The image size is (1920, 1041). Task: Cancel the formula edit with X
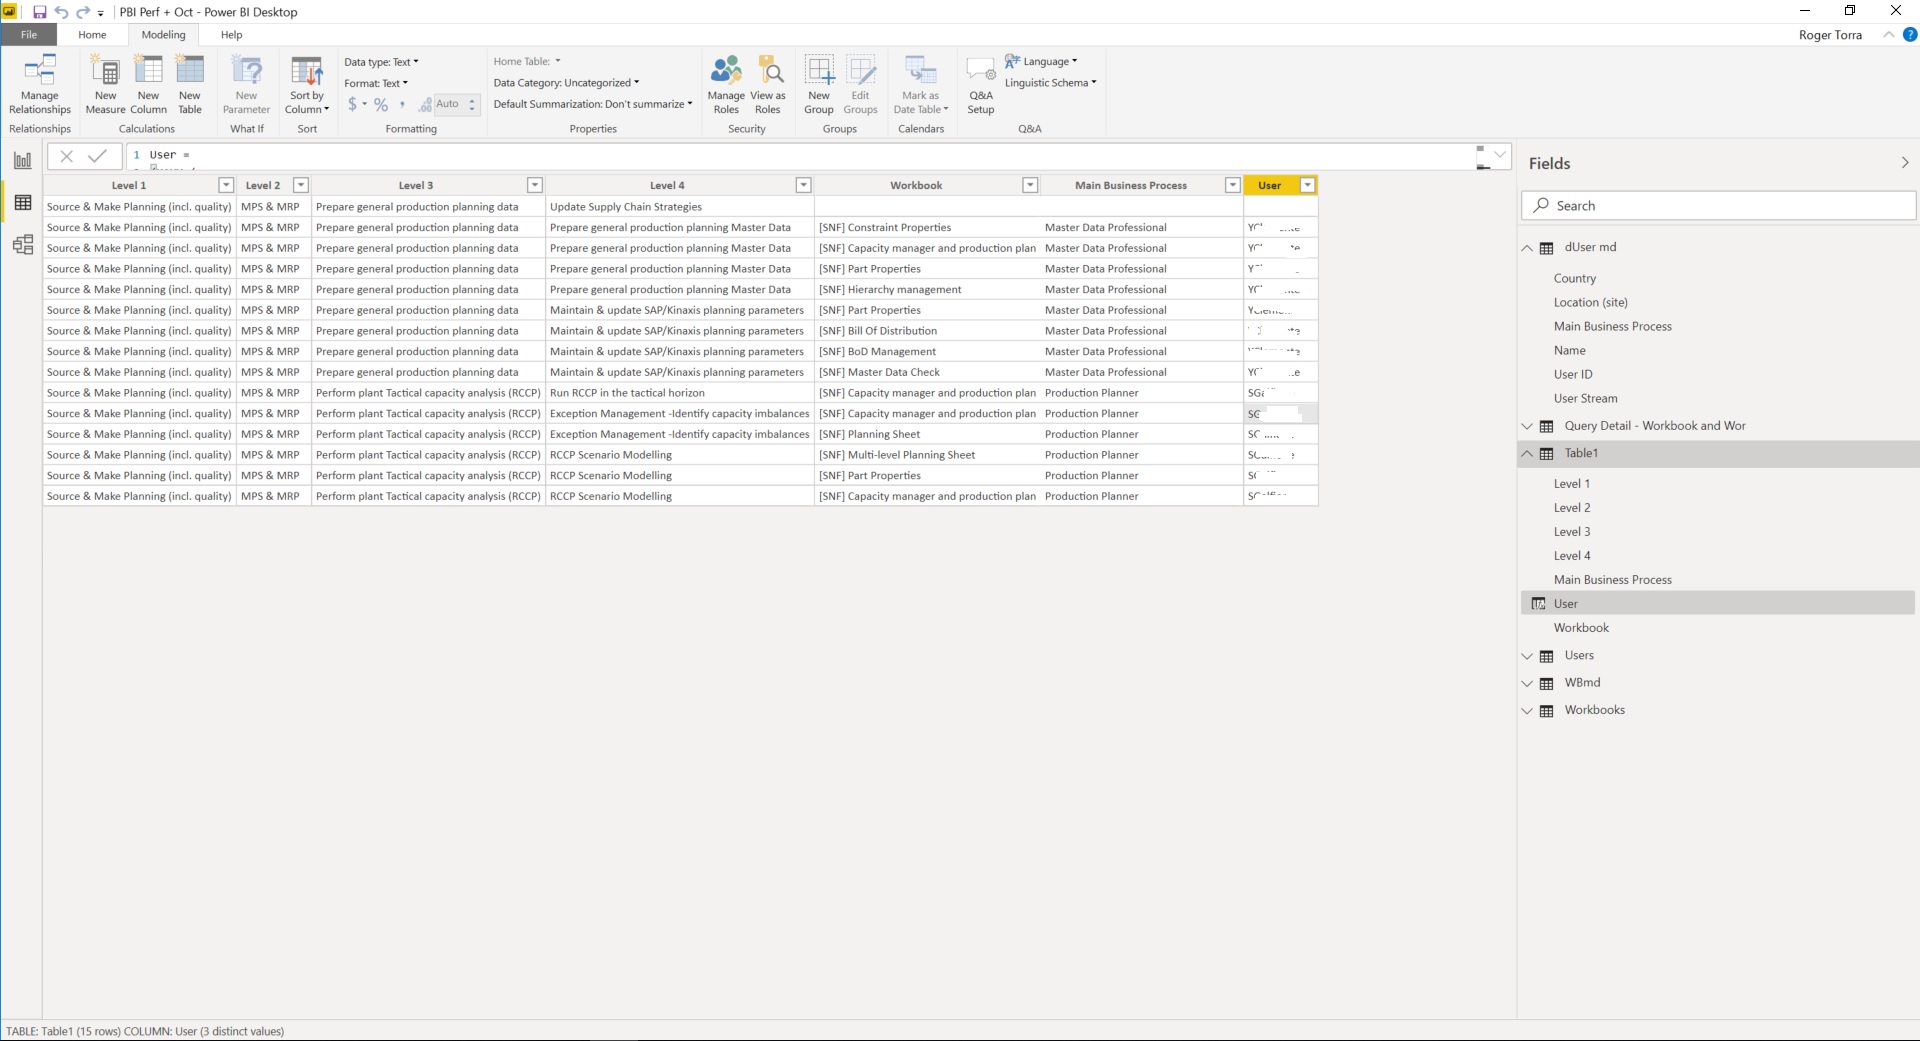[66, 156]
